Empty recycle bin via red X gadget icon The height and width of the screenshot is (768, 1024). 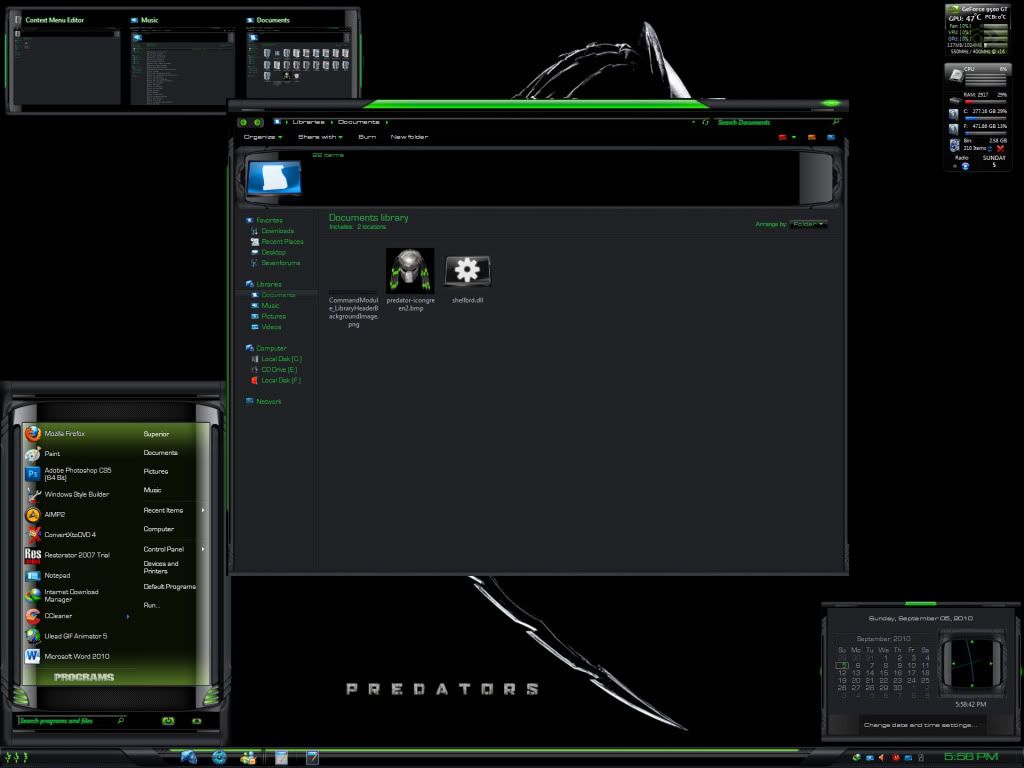(1000, 148)
